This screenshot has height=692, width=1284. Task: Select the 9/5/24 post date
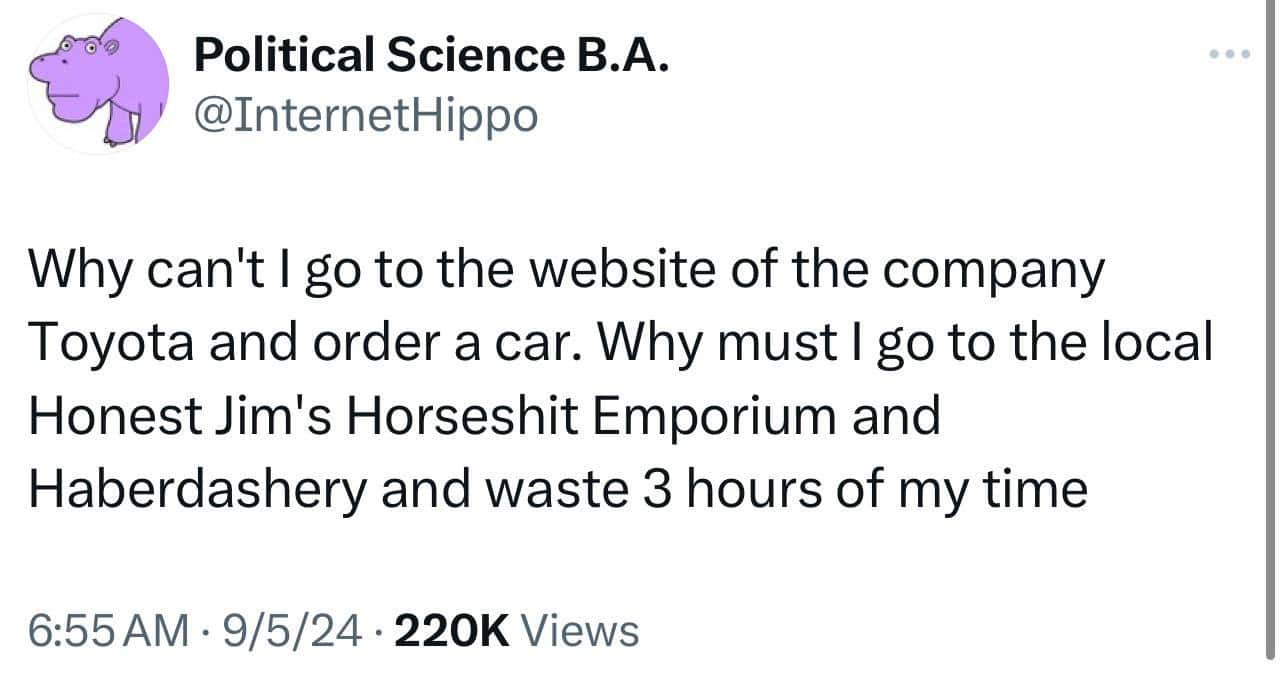292,630
